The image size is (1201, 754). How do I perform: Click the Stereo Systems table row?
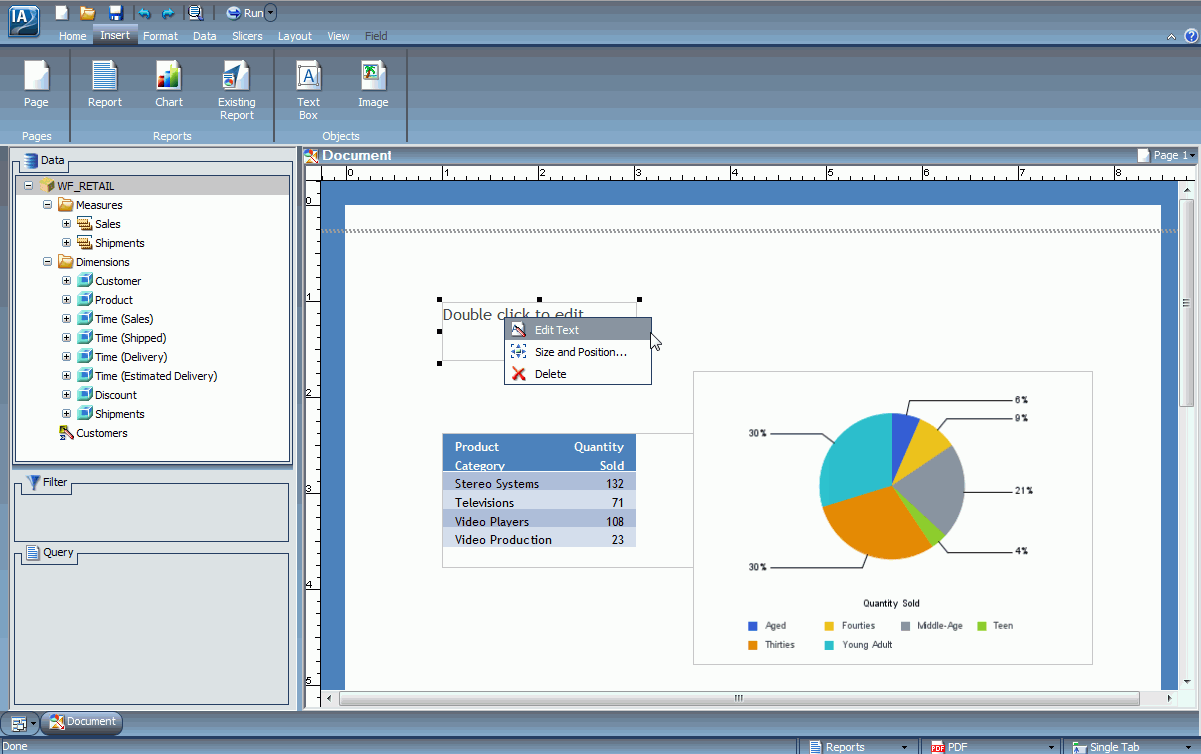pos(539,484)
